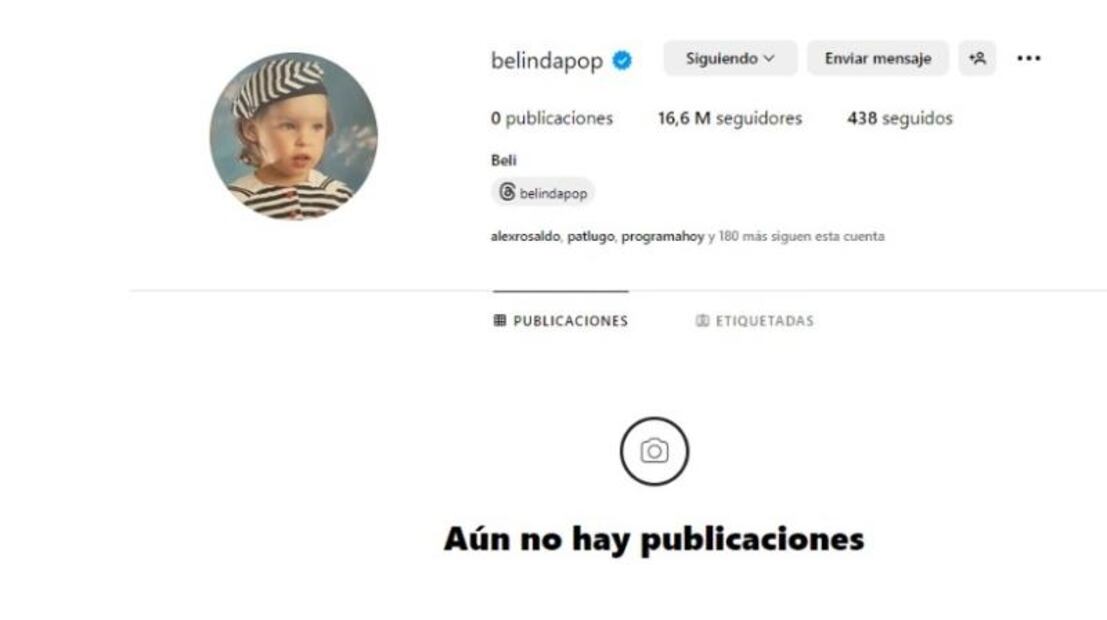
Task: Open the belindapop Threads profile link
Action: pos(542,192)
